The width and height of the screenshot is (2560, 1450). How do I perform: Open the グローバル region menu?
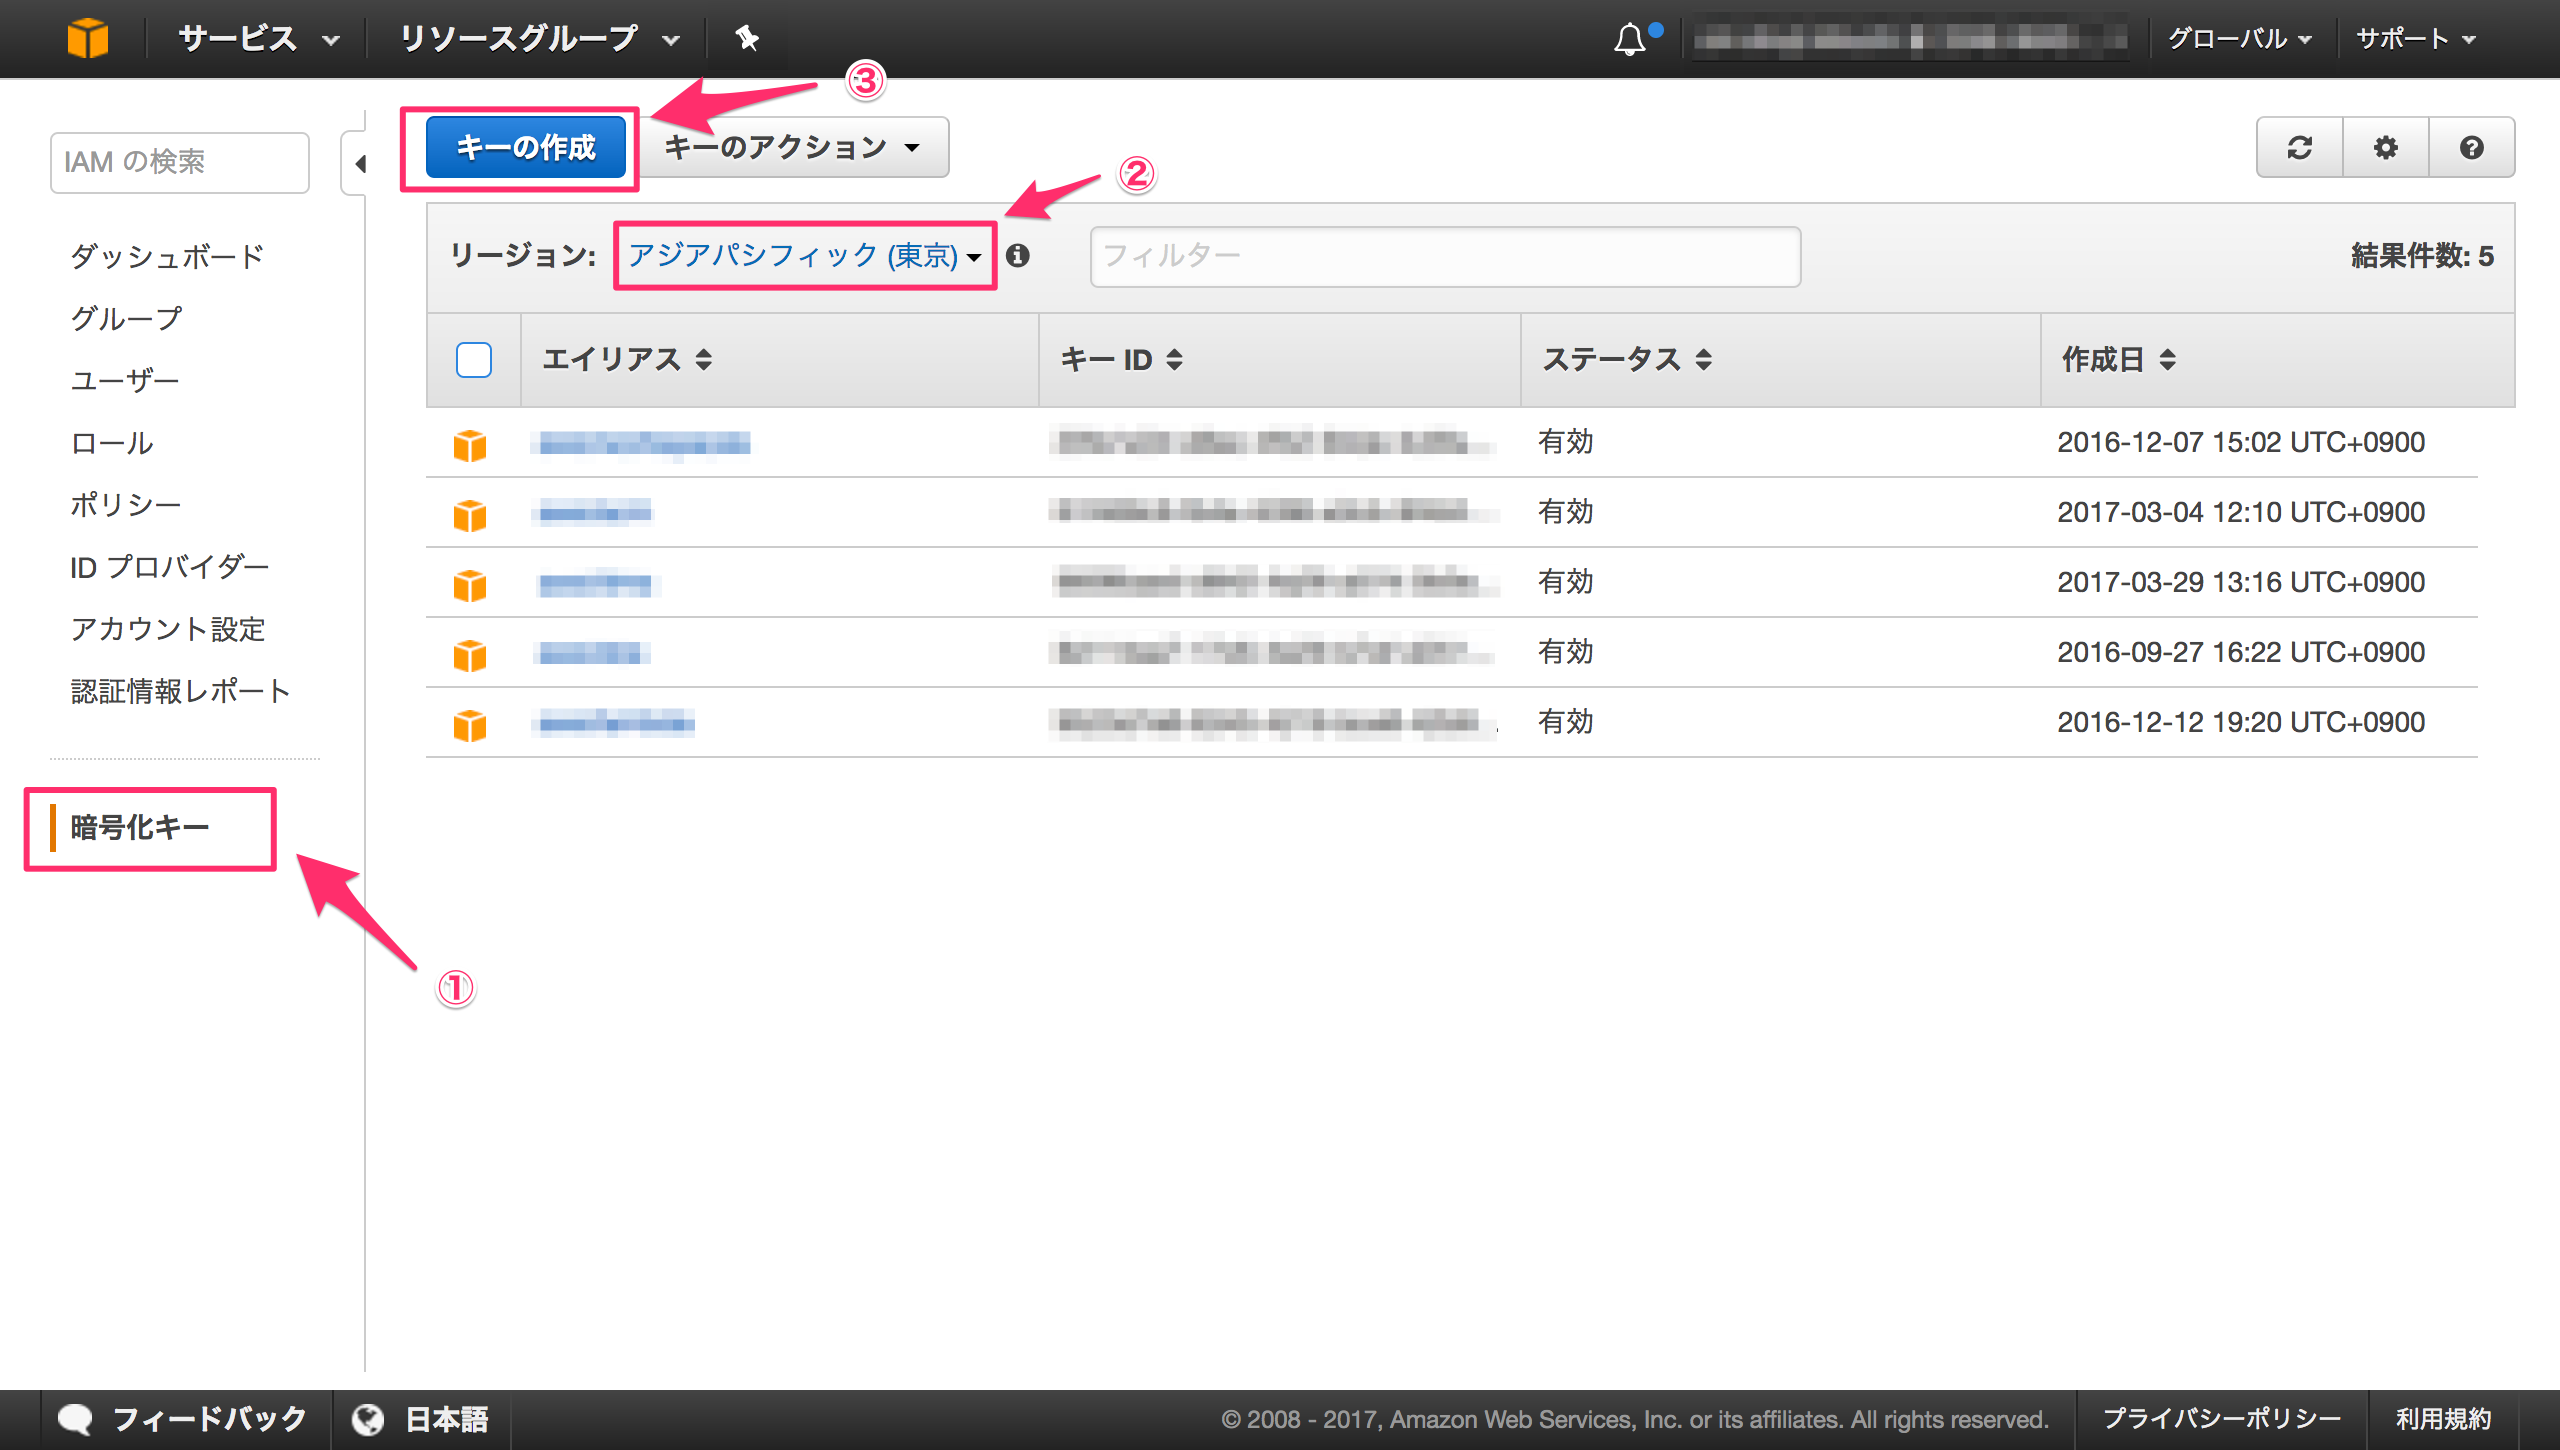tap(2240, 38)
